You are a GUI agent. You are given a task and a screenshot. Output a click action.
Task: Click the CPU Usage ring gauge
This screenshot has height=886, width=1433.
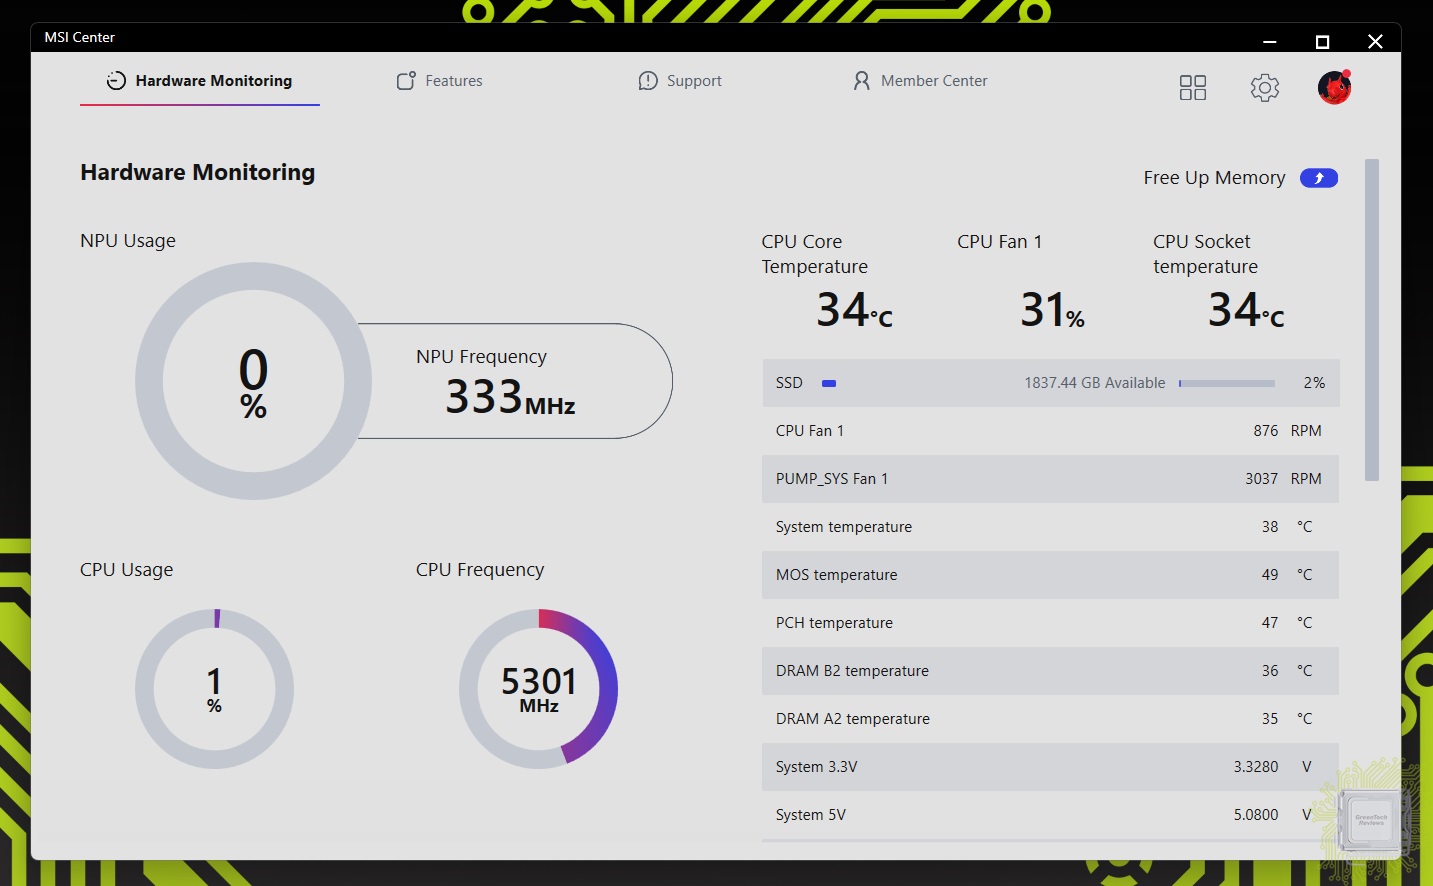[x=214, y=689]
